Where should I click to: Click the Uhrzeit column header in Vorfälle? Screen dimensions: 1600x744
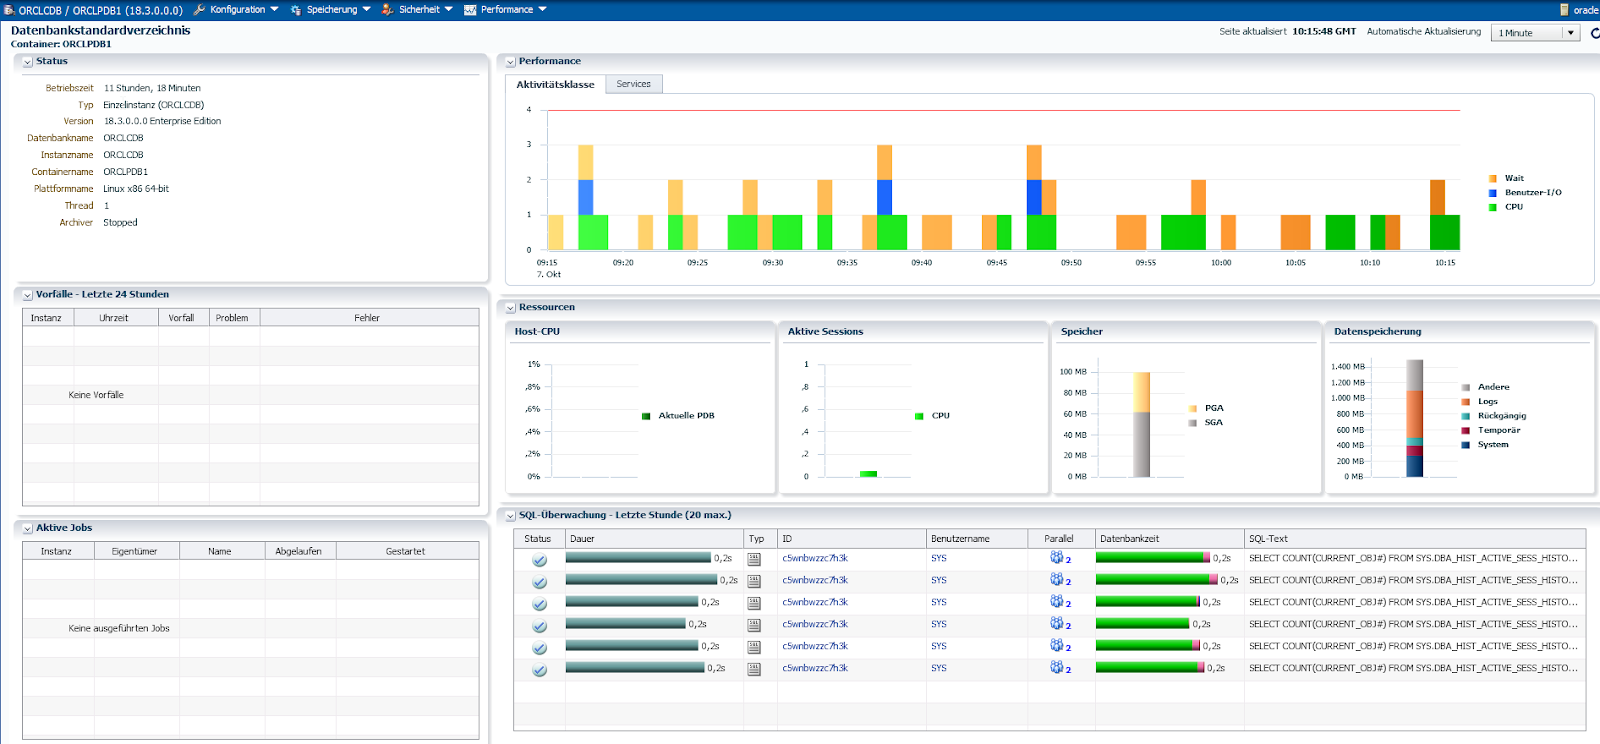pos(115,318)
